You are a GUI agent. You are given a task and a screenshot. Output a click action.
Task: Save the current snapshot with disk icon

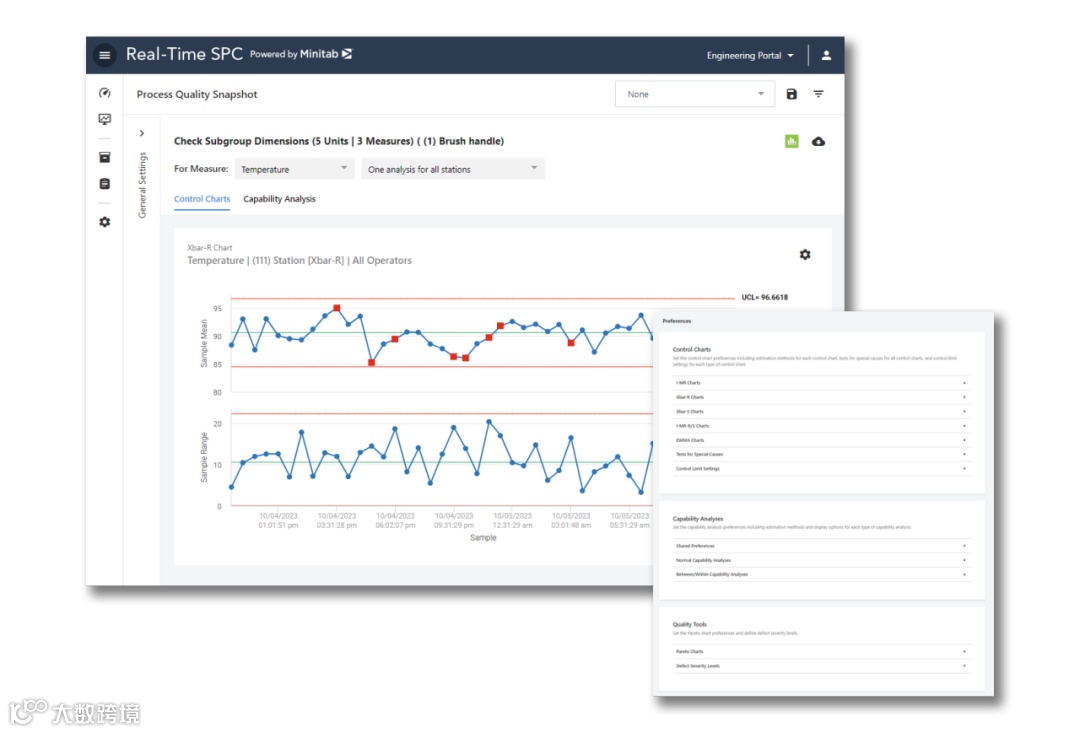(x=791, y=94)
